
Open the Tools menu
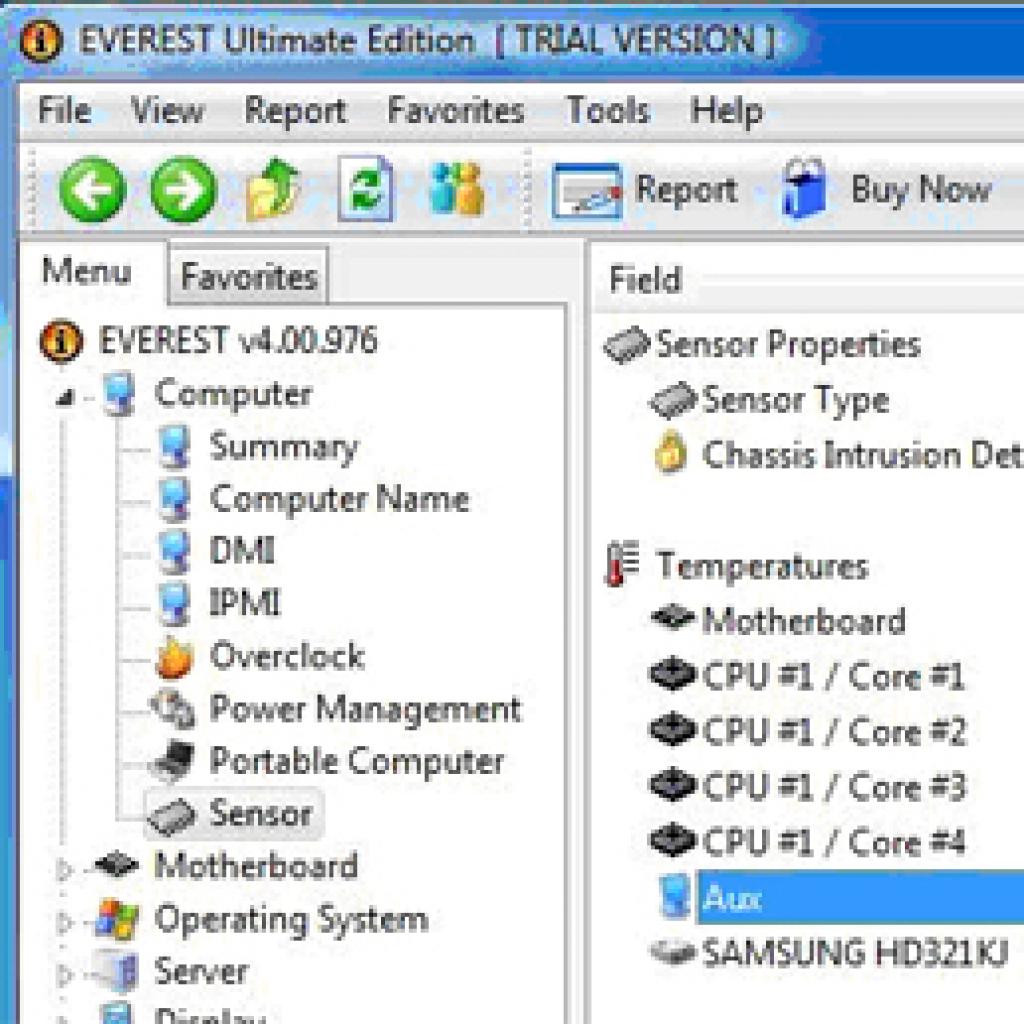(x=608, y=110)
